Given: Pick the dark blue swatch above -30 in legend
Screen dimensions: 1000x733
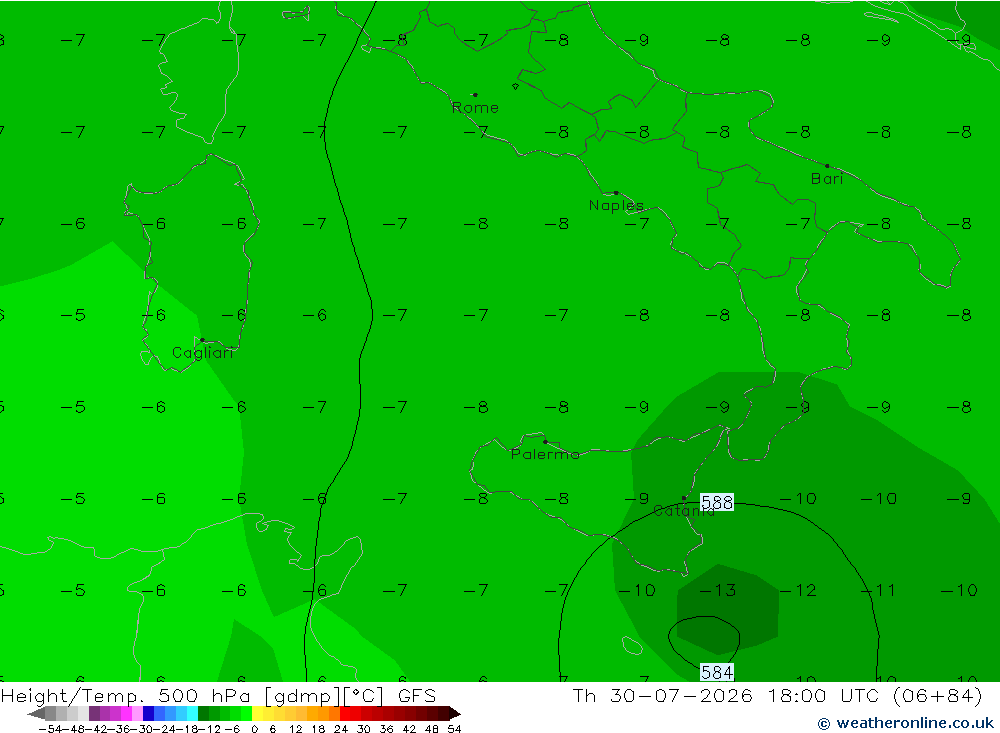Looking at the screenshot, I should 148,713.
